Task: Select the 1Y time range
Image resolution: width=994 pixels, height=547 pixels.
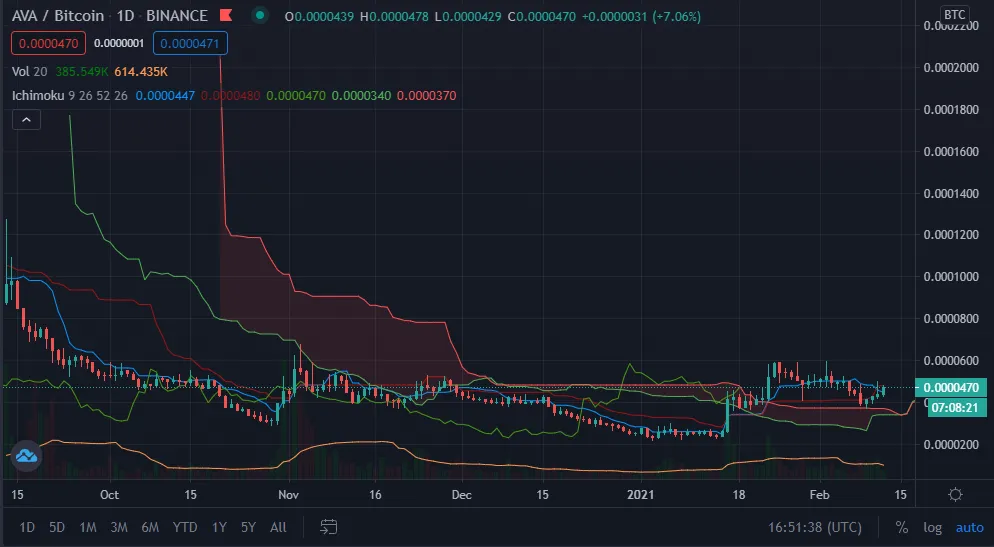Action: (x=219, y=527)
